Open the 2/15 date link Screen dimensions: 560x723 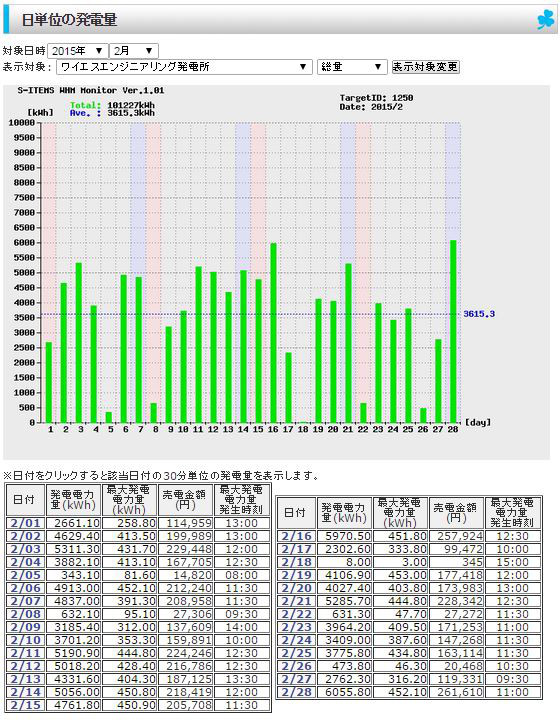[25, 705]
